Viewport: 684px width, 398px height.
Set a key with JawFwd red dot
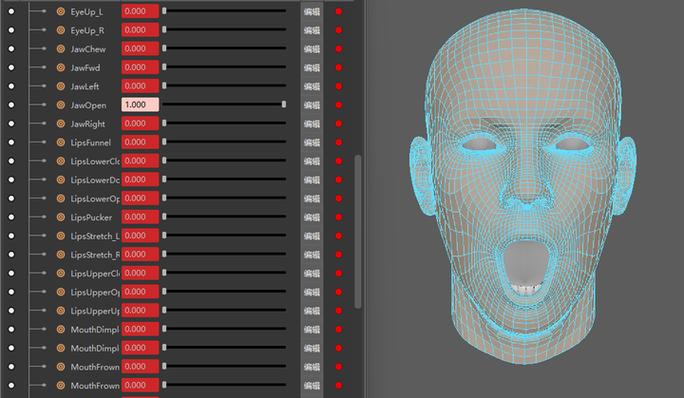339,68
